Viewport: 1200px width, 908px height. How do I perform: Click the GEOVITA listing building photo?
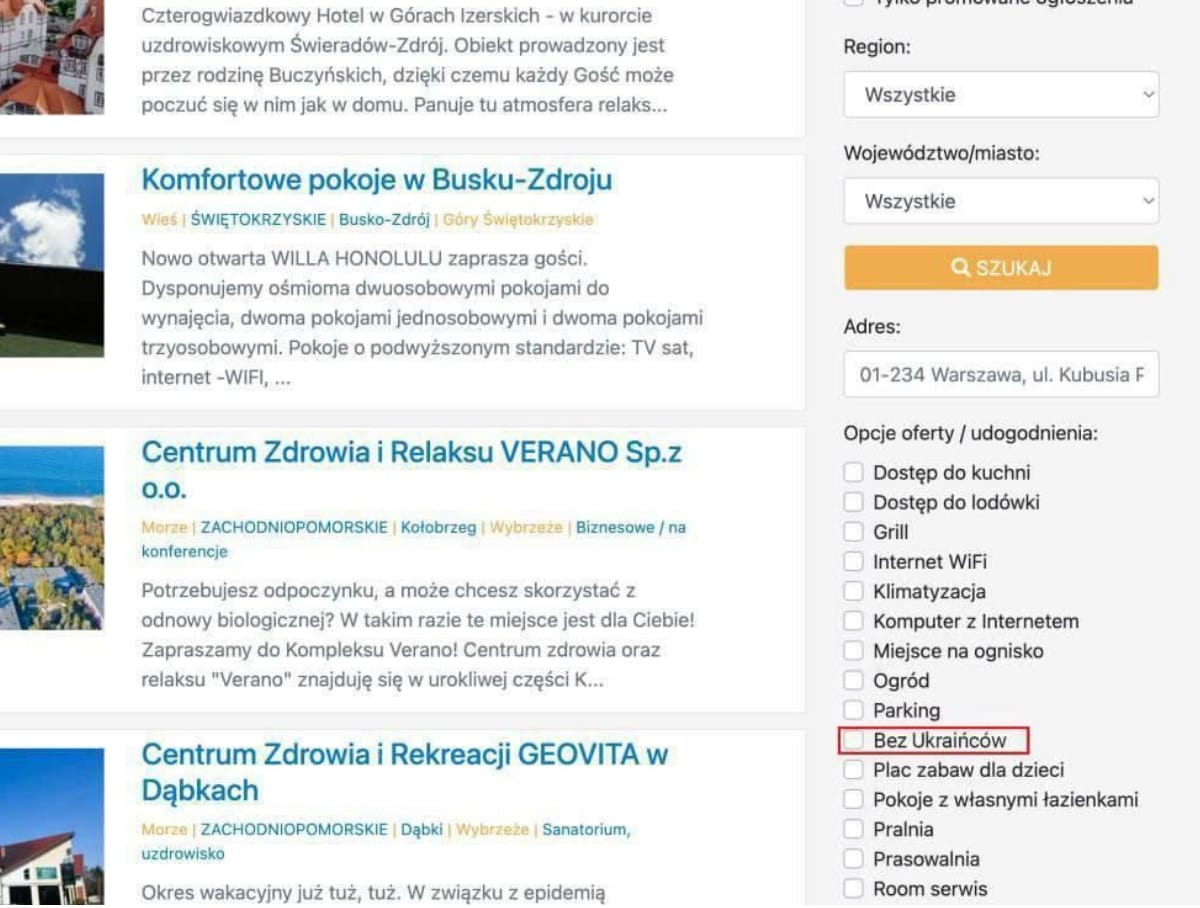(x=52, y=828)
